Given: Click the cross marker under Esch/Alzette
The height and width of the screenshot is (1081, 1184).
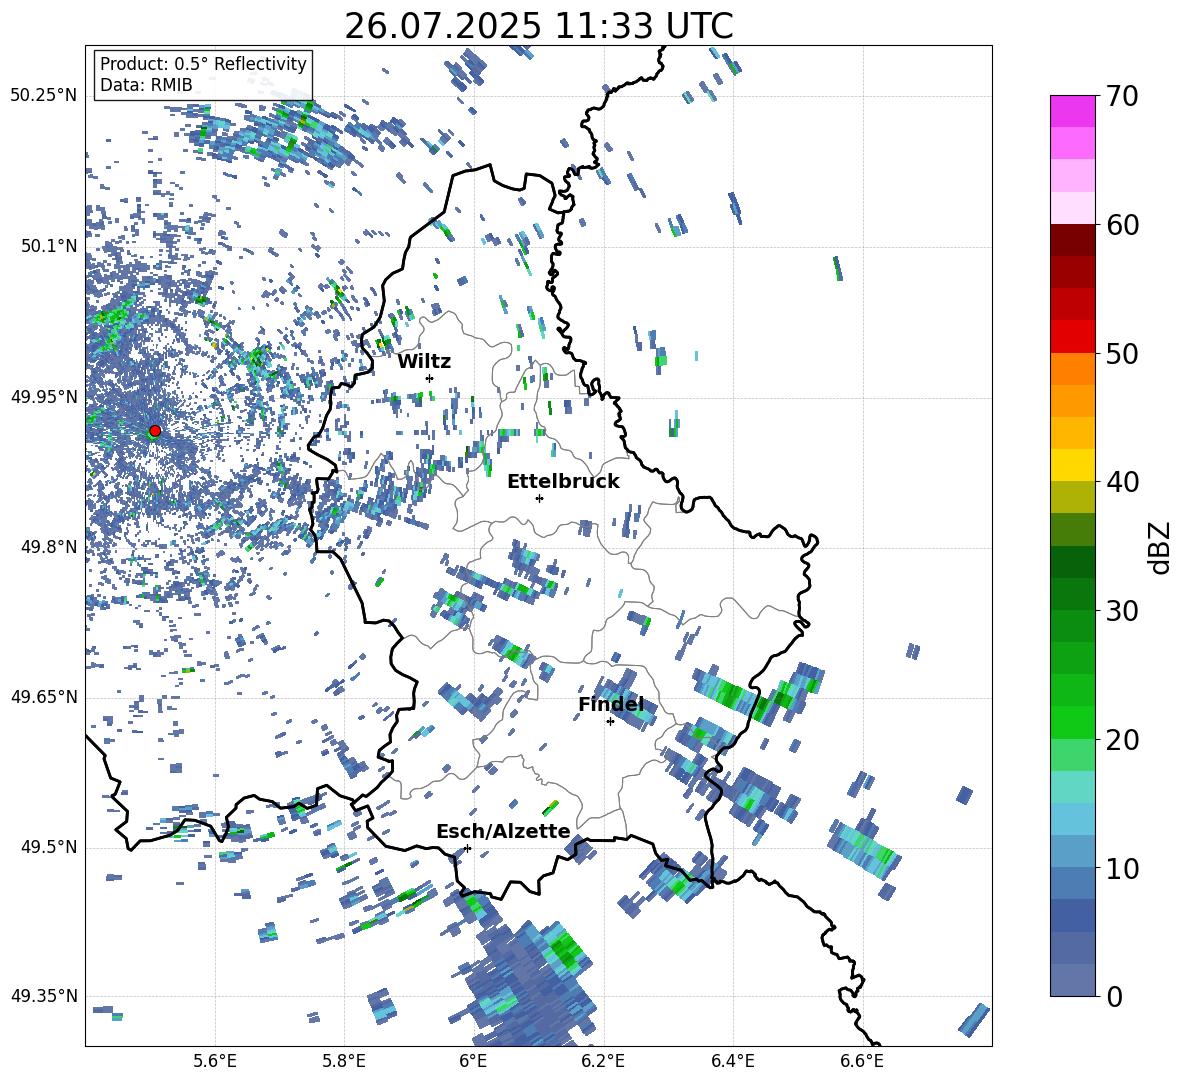Looking at the screenshot, I should (x=467, y=848).
